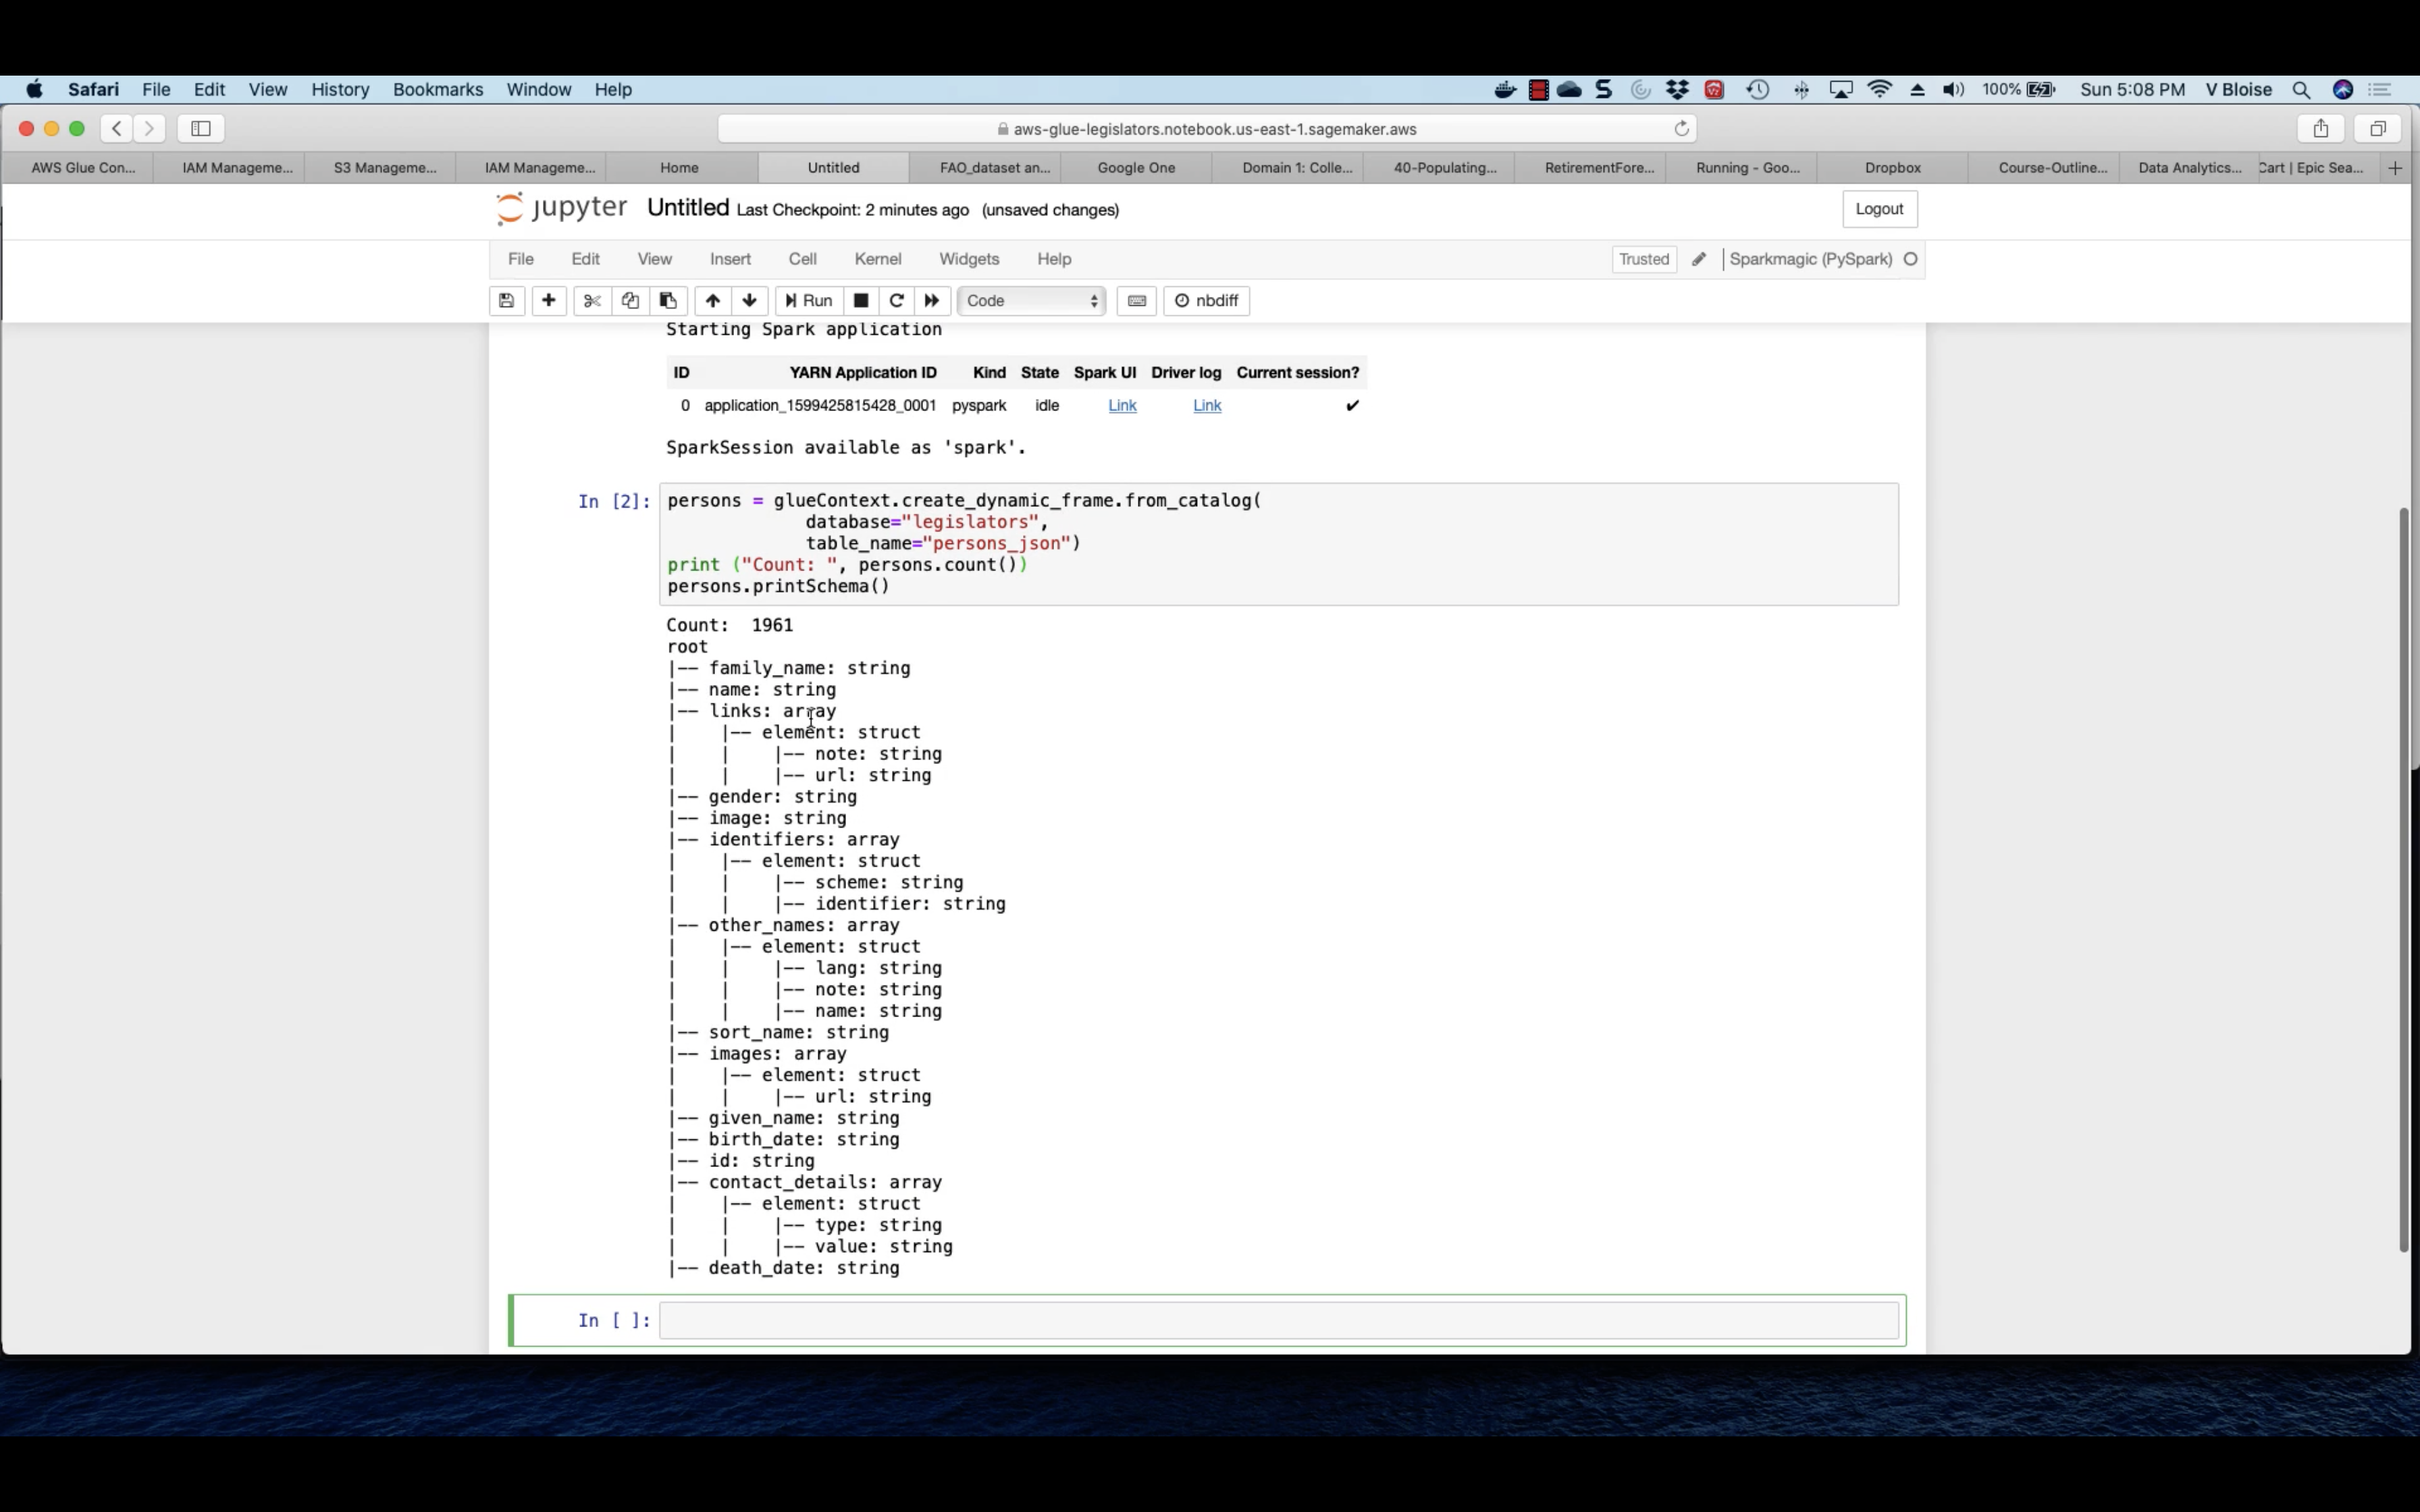Viewport: 2420px width, 1512px height.
Task: Interrupt the kernel with the stop icon
Action: (860, 301)
